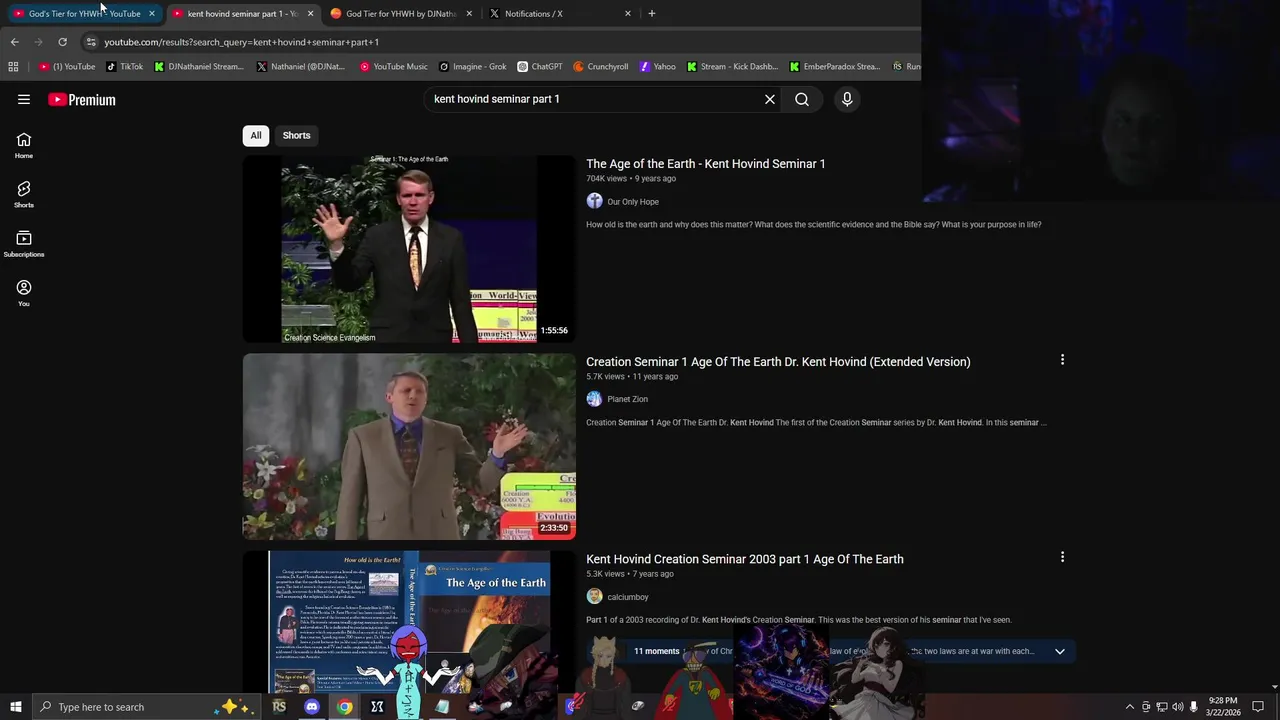Image resolution: width=1280 pixels, height=720 pixels.
Task: Open the Chrome apps grid bookmark
Action: click(x=13, y=67)
